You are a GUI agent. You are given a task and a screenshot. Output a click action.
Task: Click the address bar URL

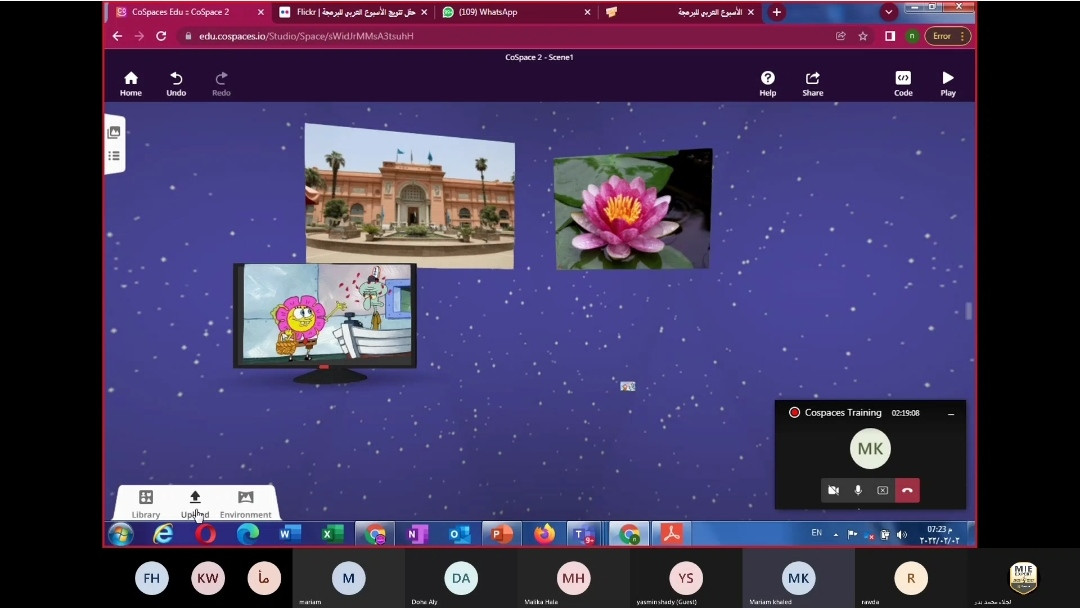[307, 36]
